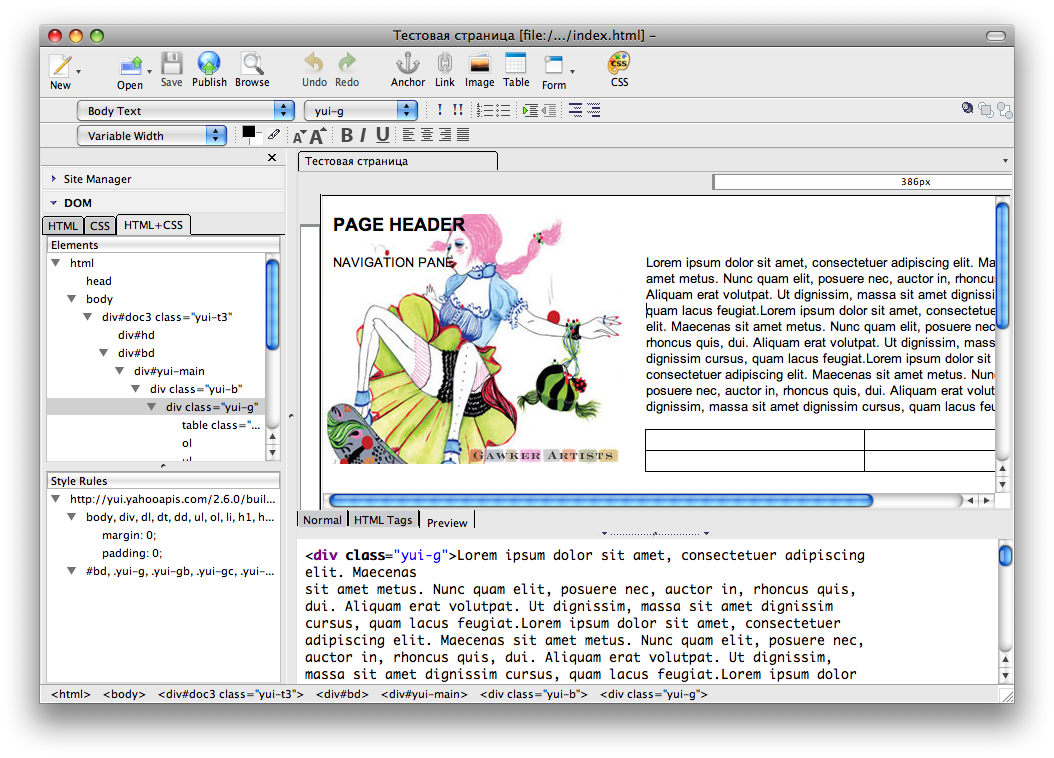Open the tab list arrow at tab bar end
This screenshot has height=758, width=1054.
pyautogui.click(x=1005, y=161)
